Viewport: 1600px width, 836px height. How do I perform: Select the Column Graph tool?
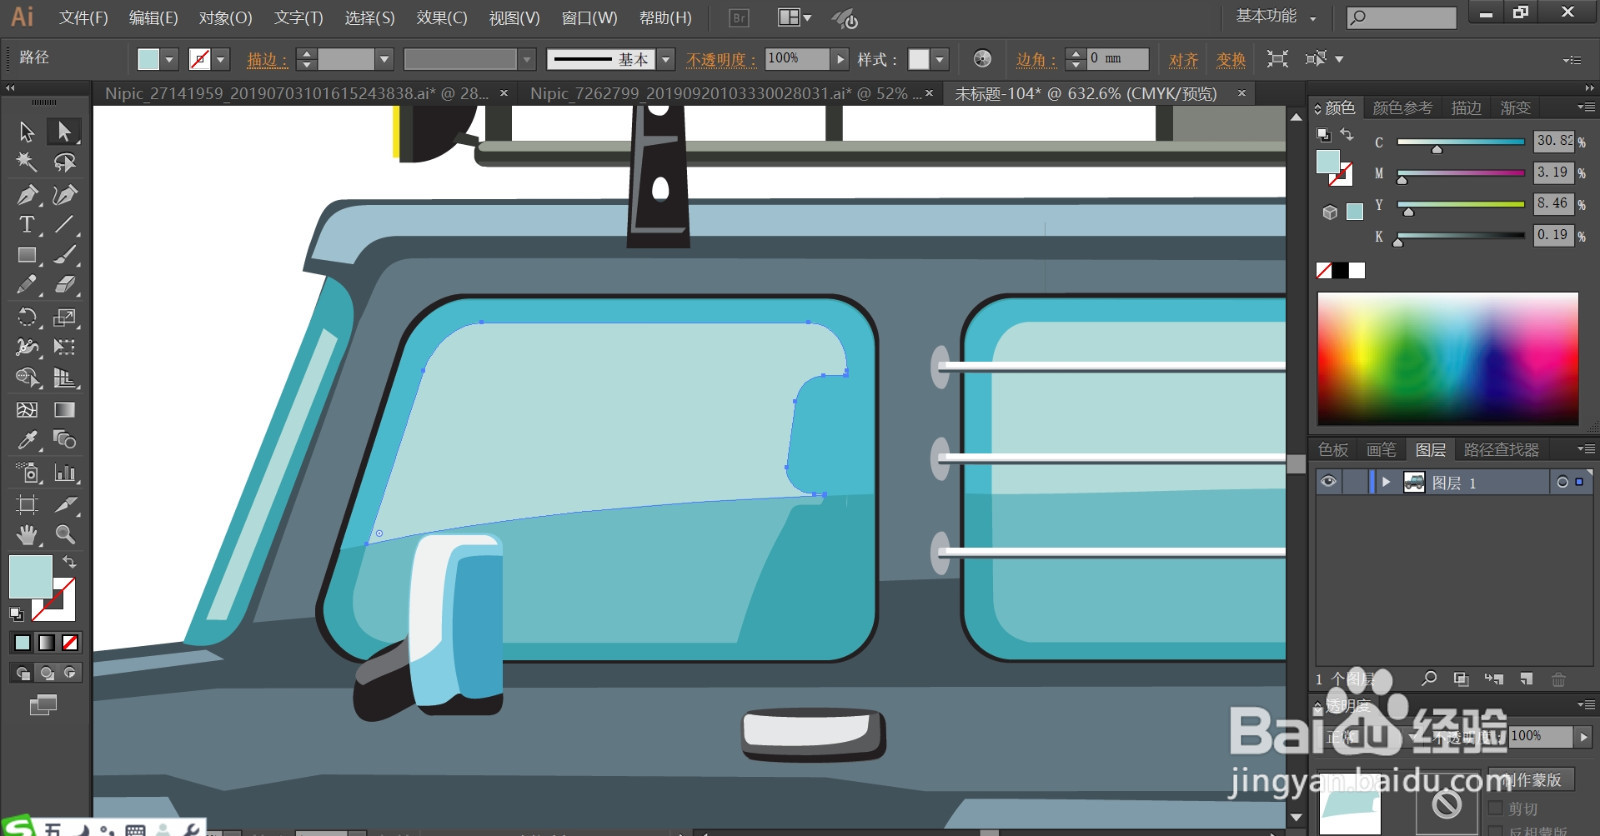pyautogui.click(x=64, y=473)
